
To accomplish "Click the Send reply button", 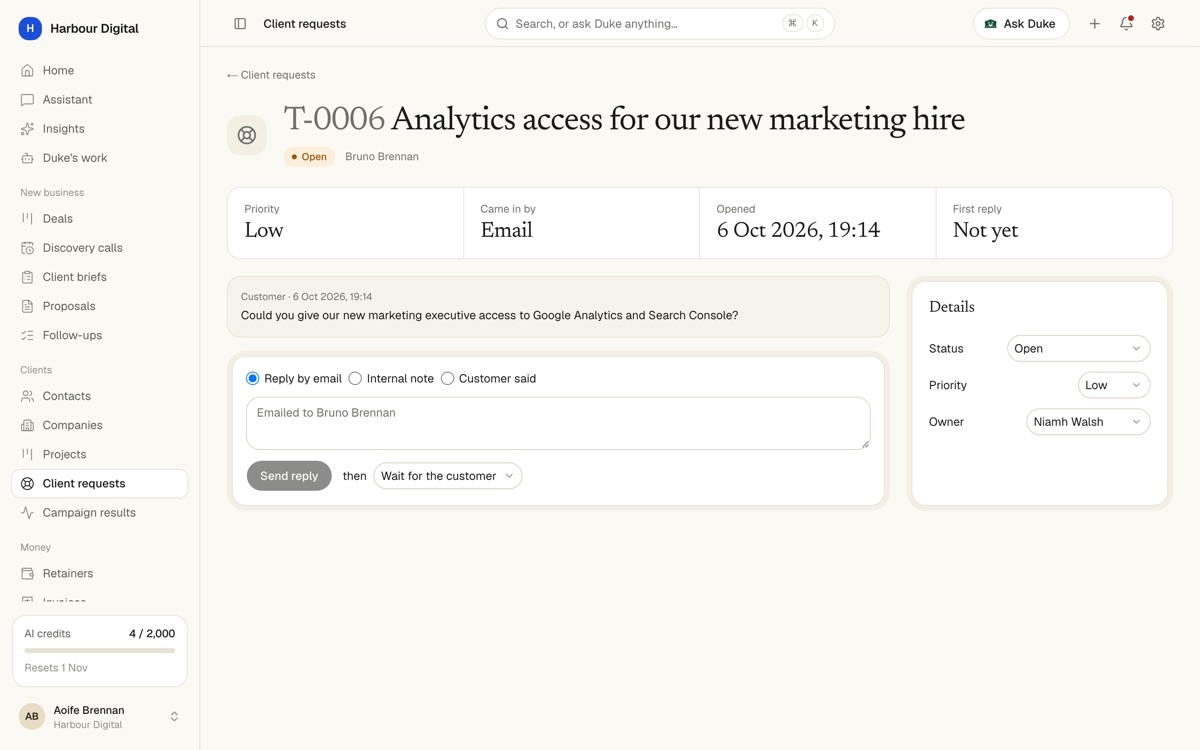I will 289,476.
